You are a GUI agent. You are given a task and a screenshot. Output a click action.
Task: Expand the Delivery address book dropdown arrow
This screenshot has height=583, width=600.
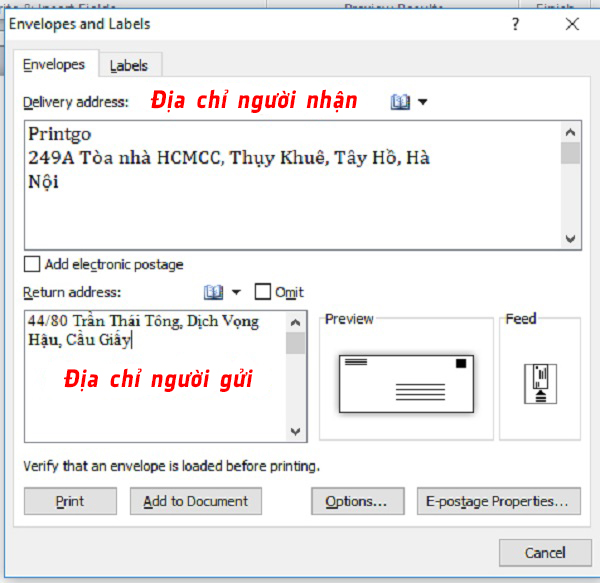[x=423, y=102]
